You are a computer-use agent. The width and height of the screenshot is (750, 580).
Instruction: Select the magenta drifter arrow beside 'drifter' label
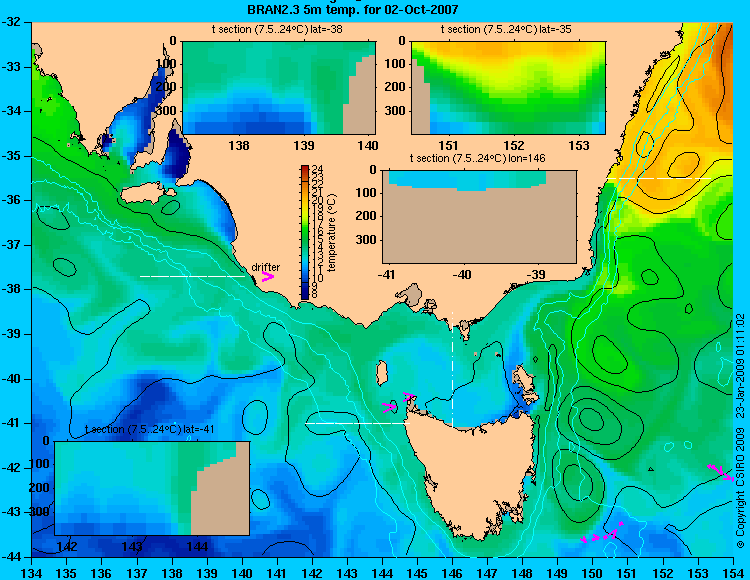pos(267,276)
